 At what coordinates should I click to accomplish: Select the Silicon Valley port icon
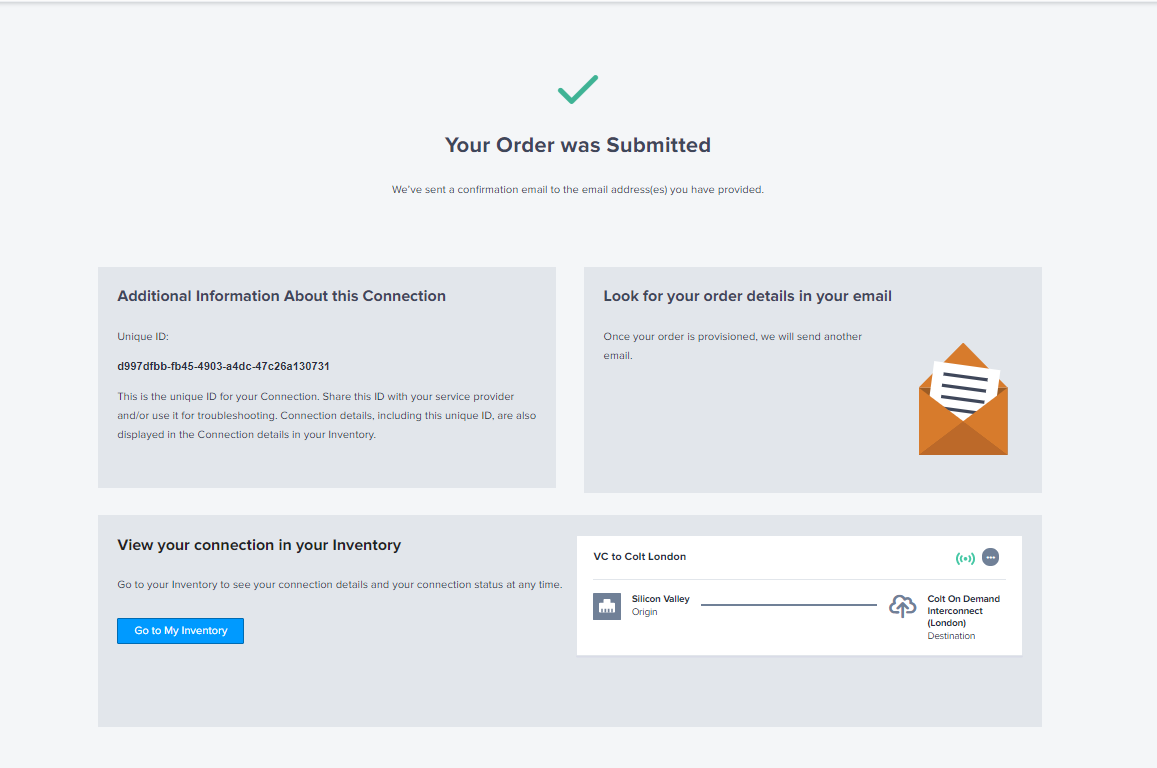click(607, 605)
